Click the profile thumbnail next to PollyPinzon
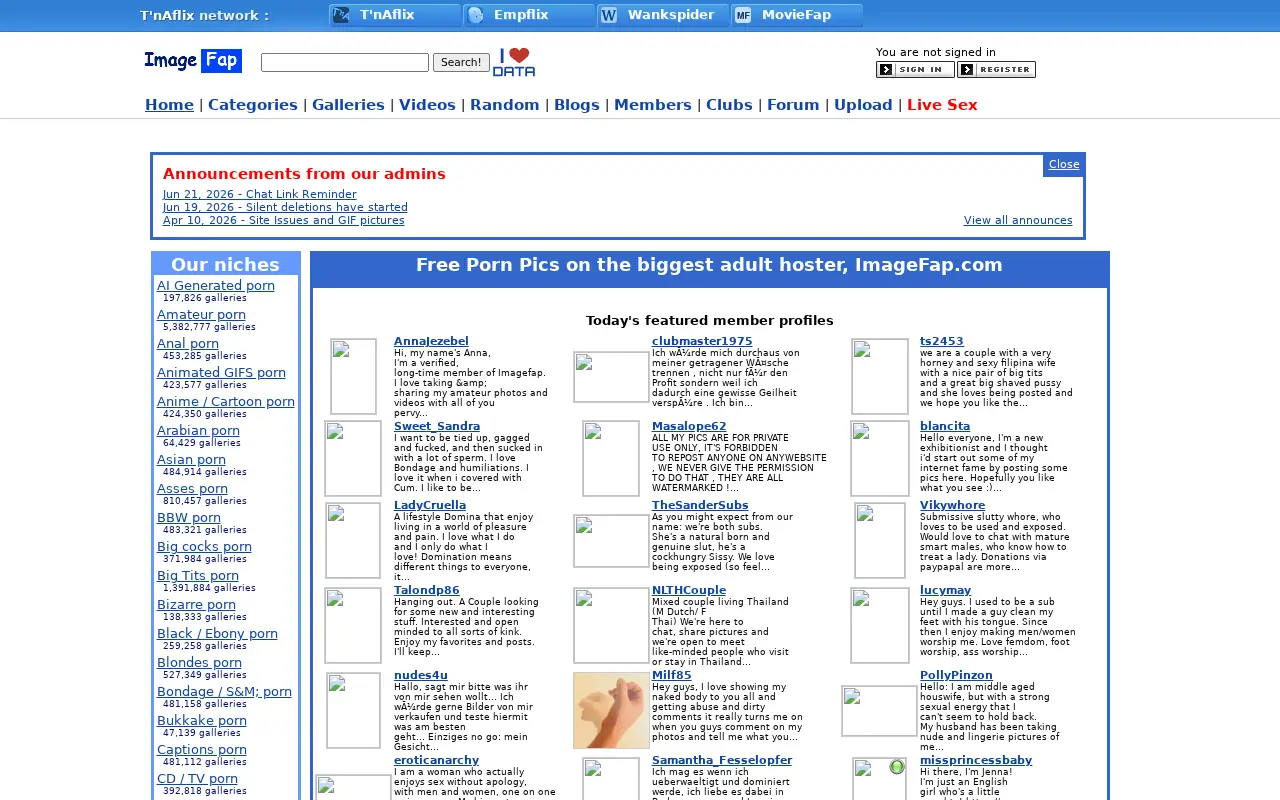 (880, 710)
